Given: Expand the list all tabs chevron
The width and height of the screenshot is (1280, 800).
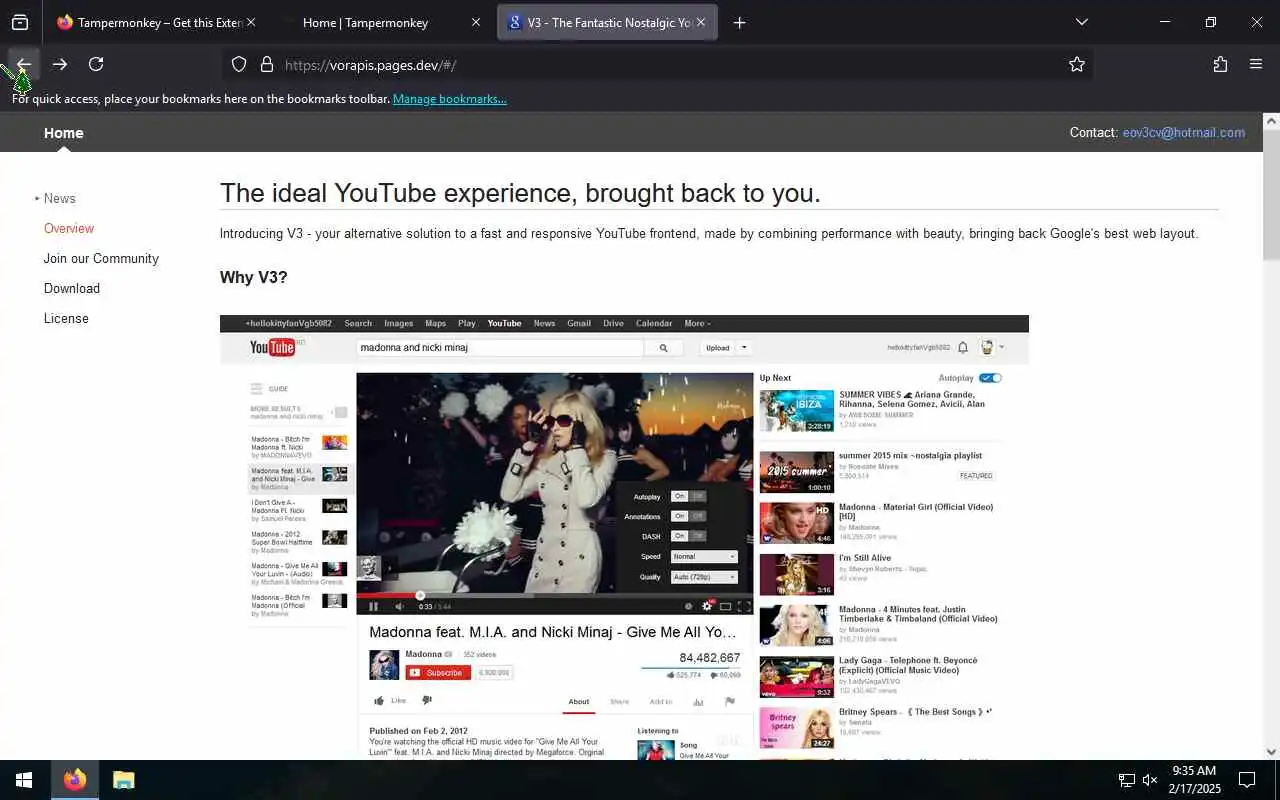Looking at the screenshot, I should point(1081,22).
